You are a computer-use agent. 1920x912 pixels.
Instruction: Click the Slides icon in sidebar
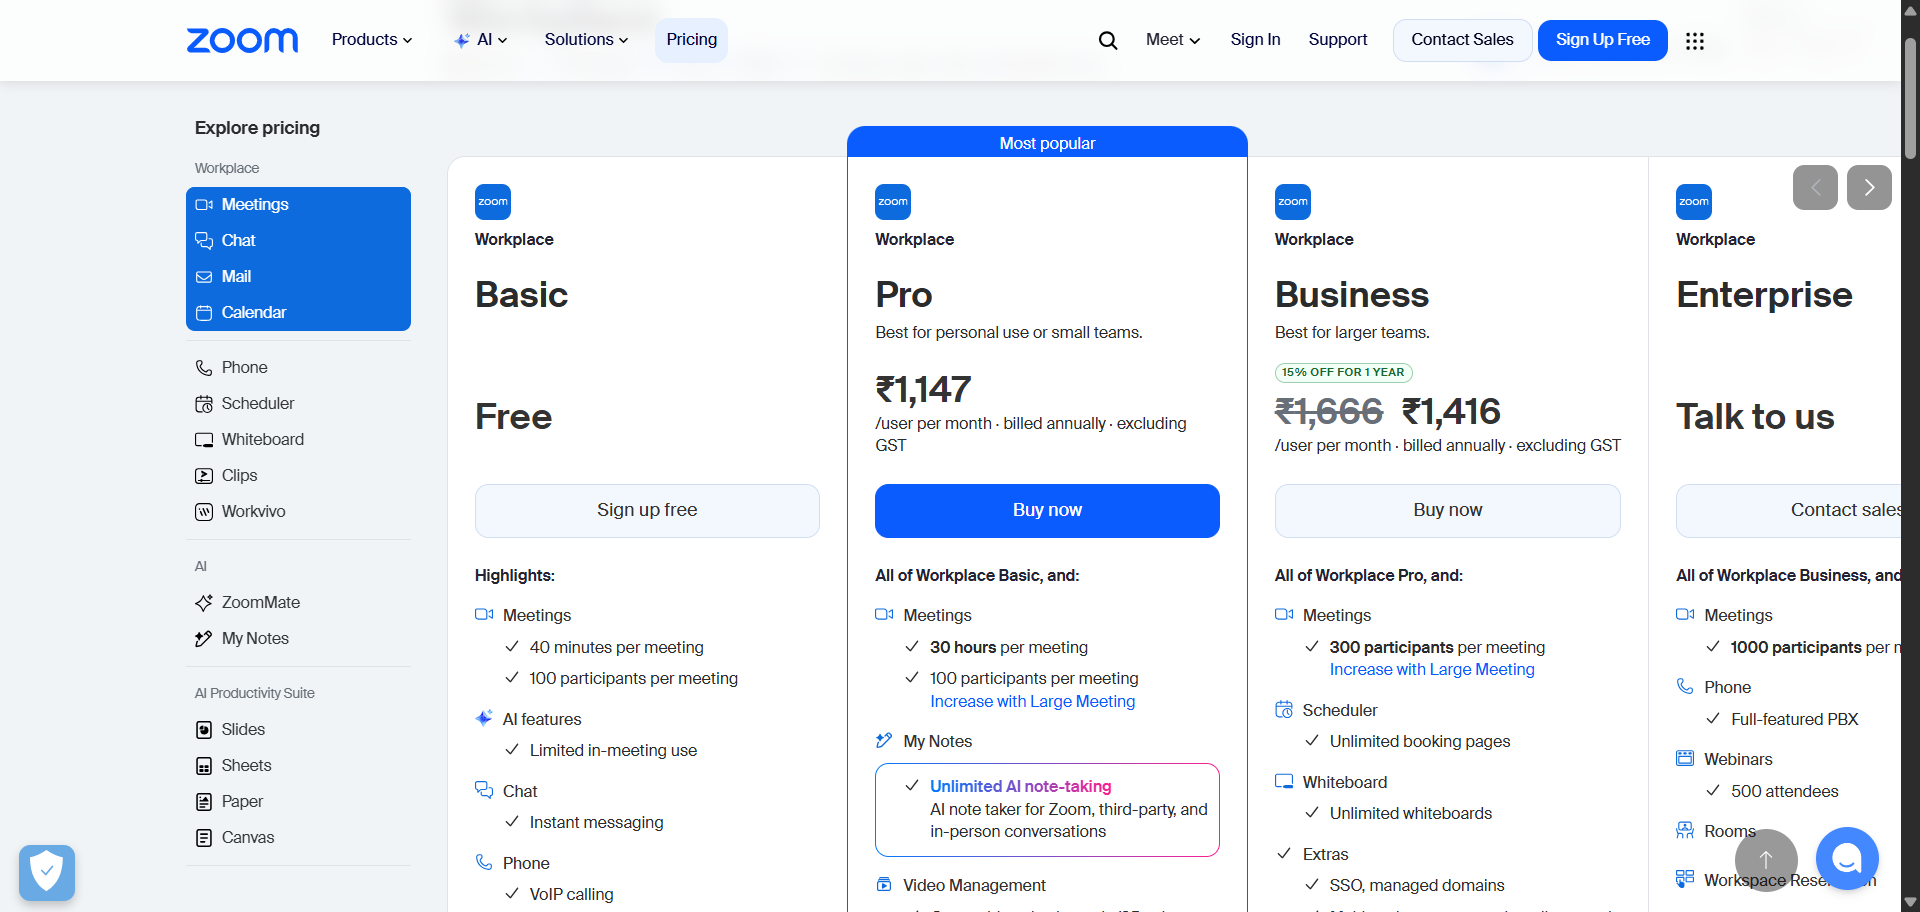click(x=204, y=730)
